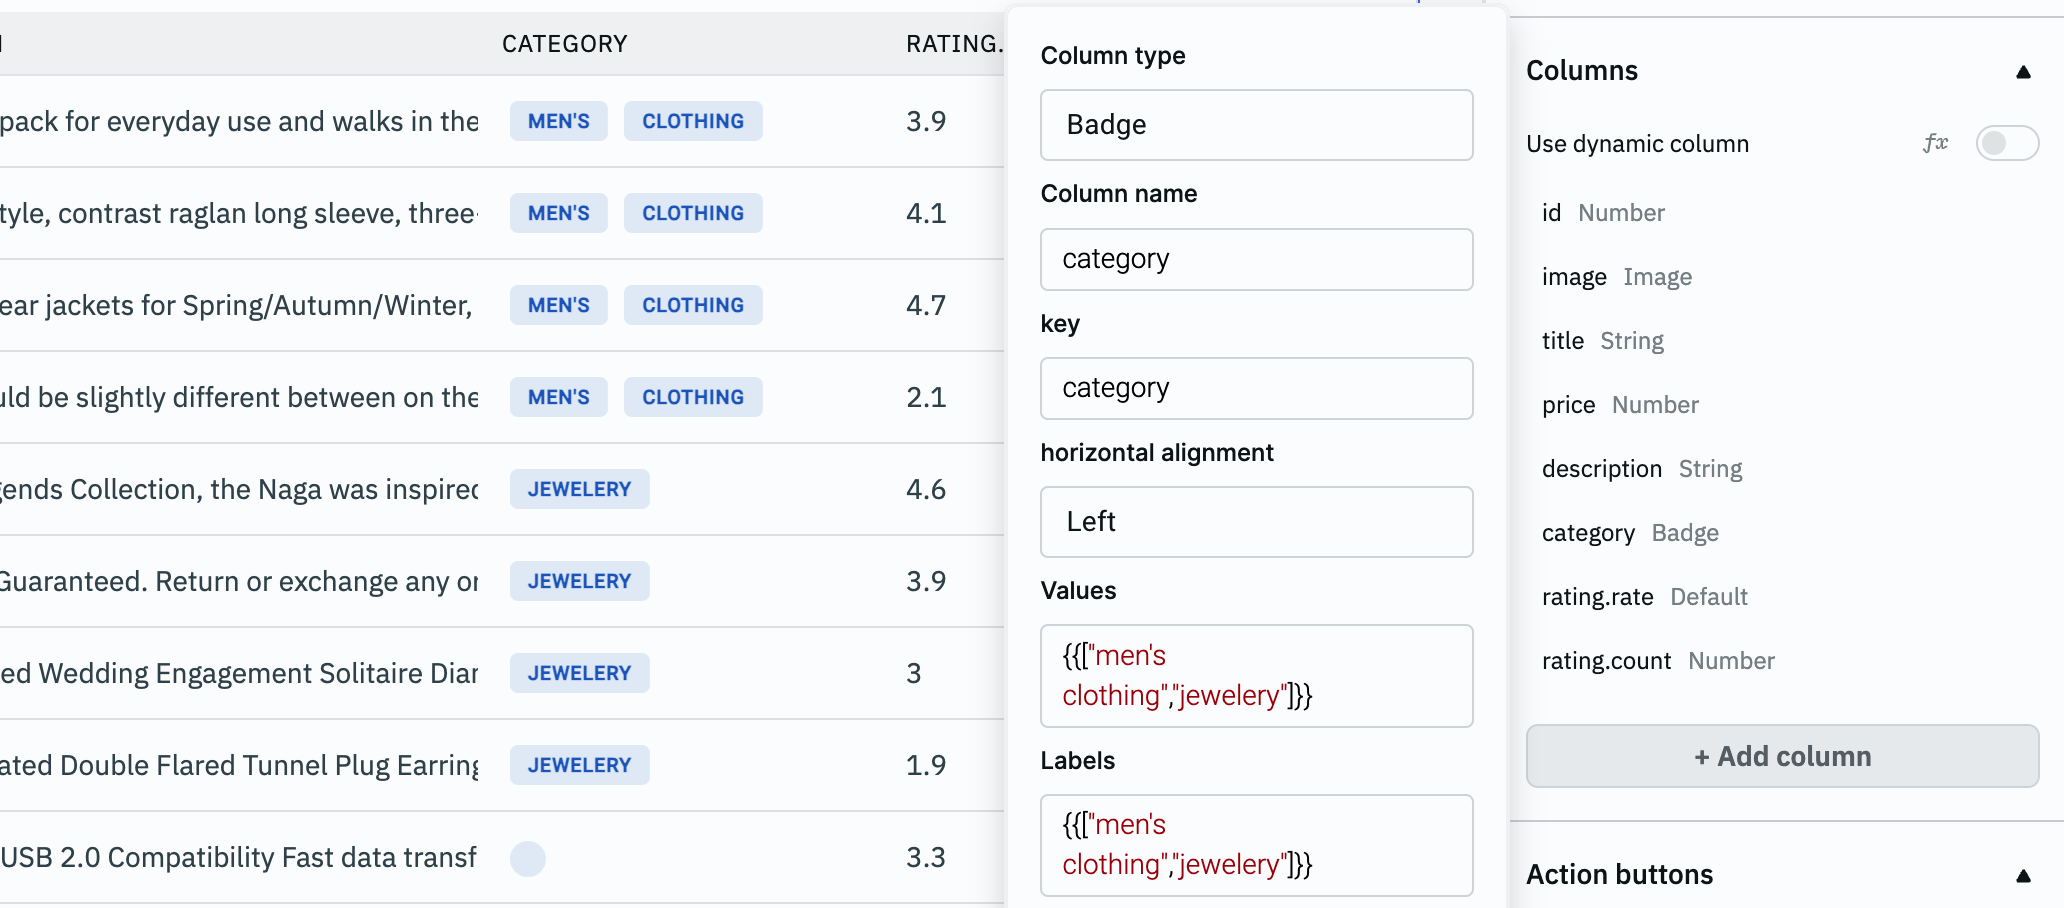The width and height of the screenshot is (2064, 908).
Task: Select the image Image column item
Action: click(x=1616, y=277)
